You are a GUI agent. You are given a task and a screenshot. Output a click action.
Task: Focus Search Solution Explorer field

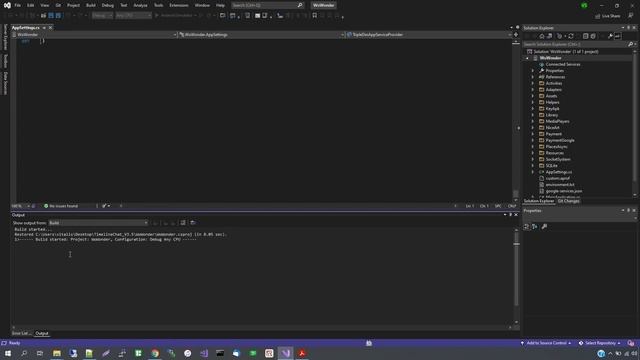coord(576,44)
